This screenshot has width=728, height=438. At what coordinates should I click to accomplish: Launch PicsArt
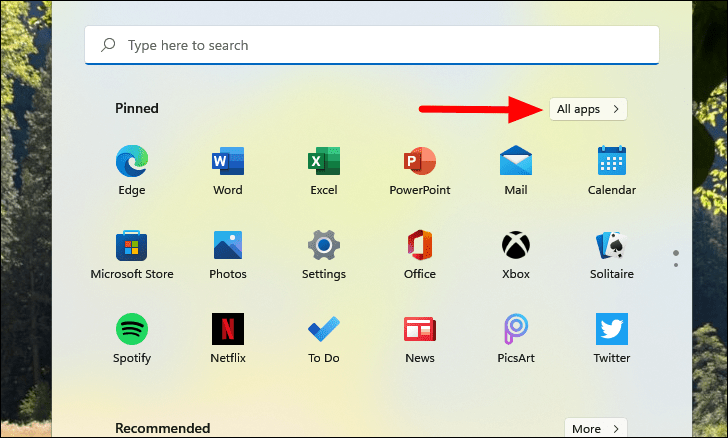516,338
